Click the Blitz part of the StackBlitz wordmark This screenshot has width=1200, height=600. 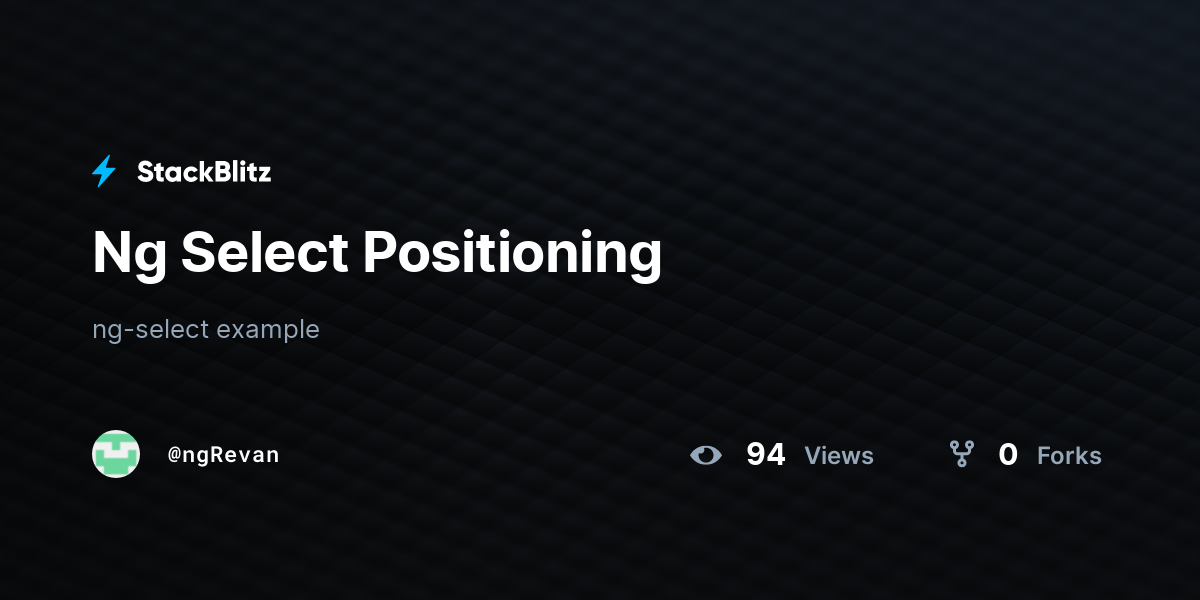tap(238, 172)
